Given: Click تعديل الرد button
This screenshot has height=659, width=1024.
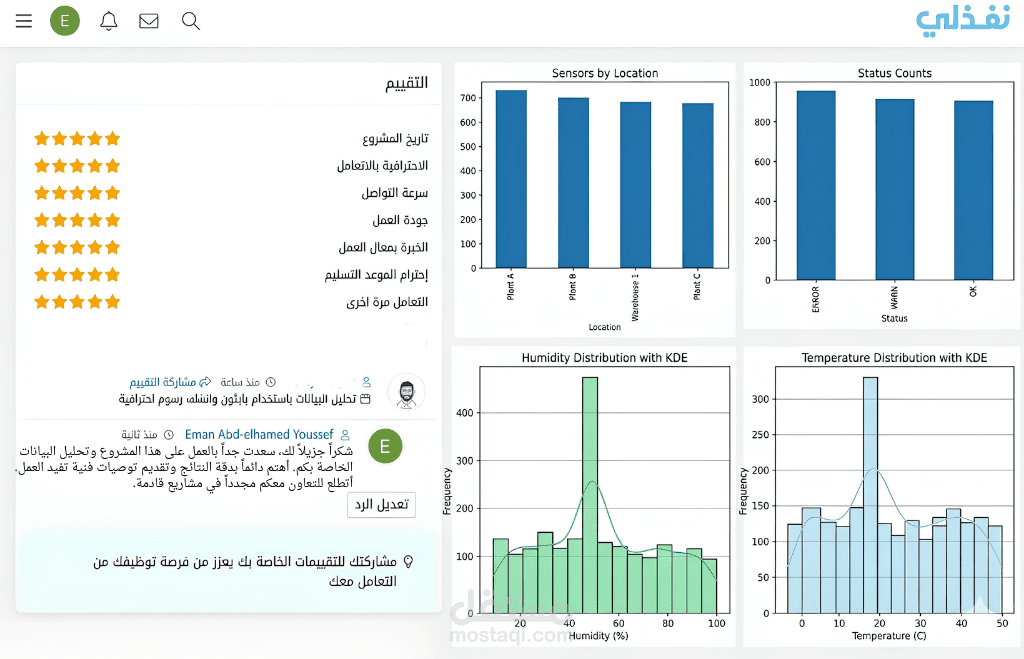Looking at the screenshot, I should pyautogui.click(x=381, y=504).
